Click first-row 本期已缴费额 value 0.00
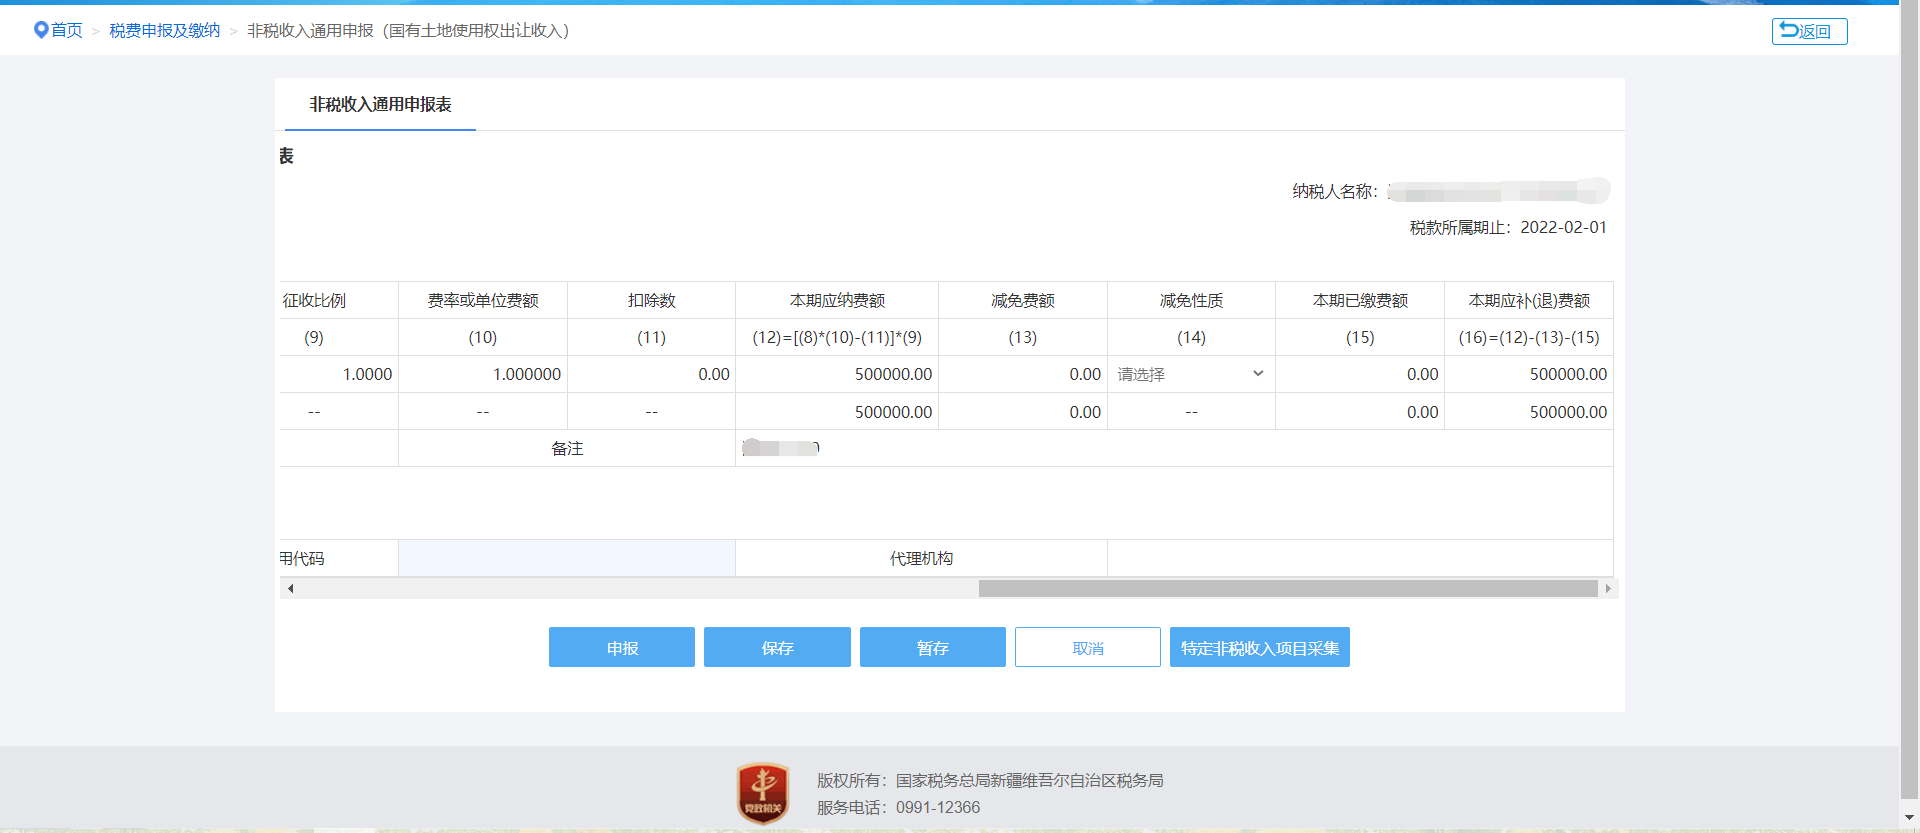The width and height of the screenshot is (1920, 833). pyautogui.click(x=1422, y=374)
